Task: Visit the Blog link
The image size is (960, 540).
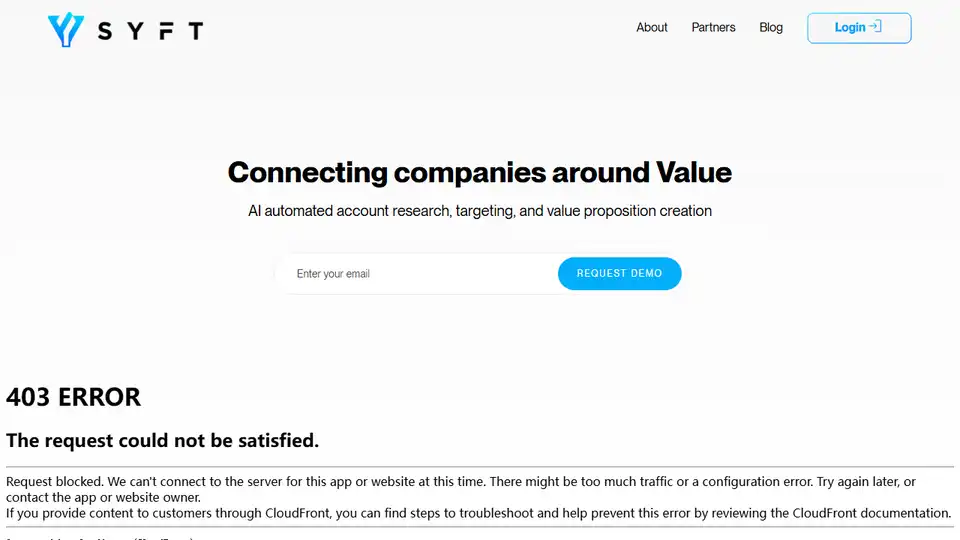Action: tap(771, 28)
